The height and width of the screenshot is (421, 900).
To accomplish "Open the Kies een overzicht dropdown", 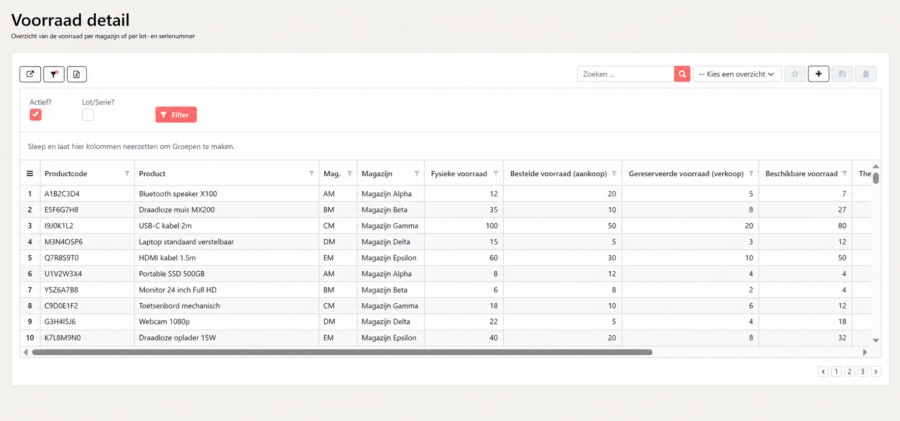I will tap(737, 74).
